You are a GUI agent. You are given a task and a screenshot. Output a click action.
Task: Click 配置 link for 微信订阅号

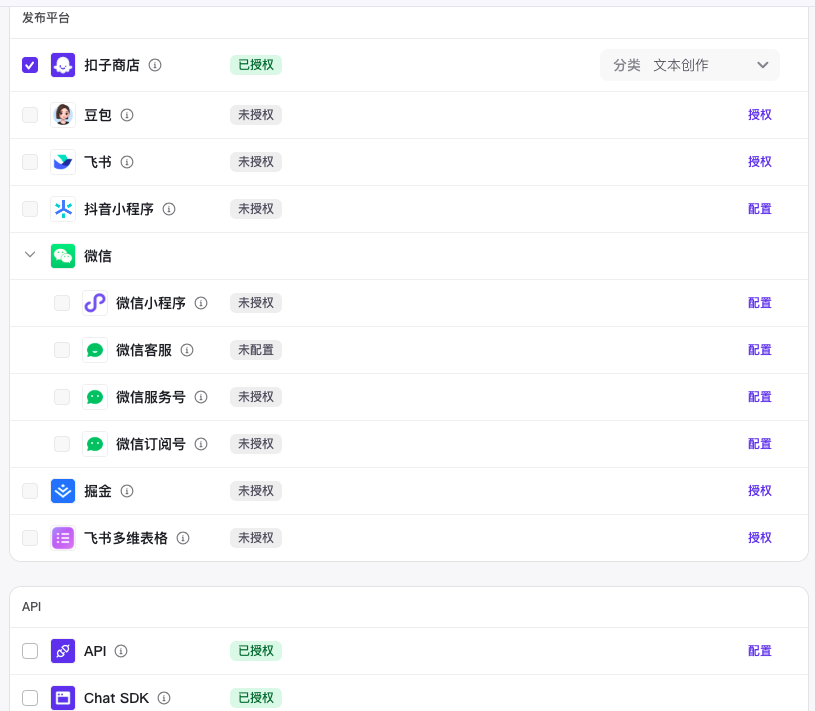[759, 444]
